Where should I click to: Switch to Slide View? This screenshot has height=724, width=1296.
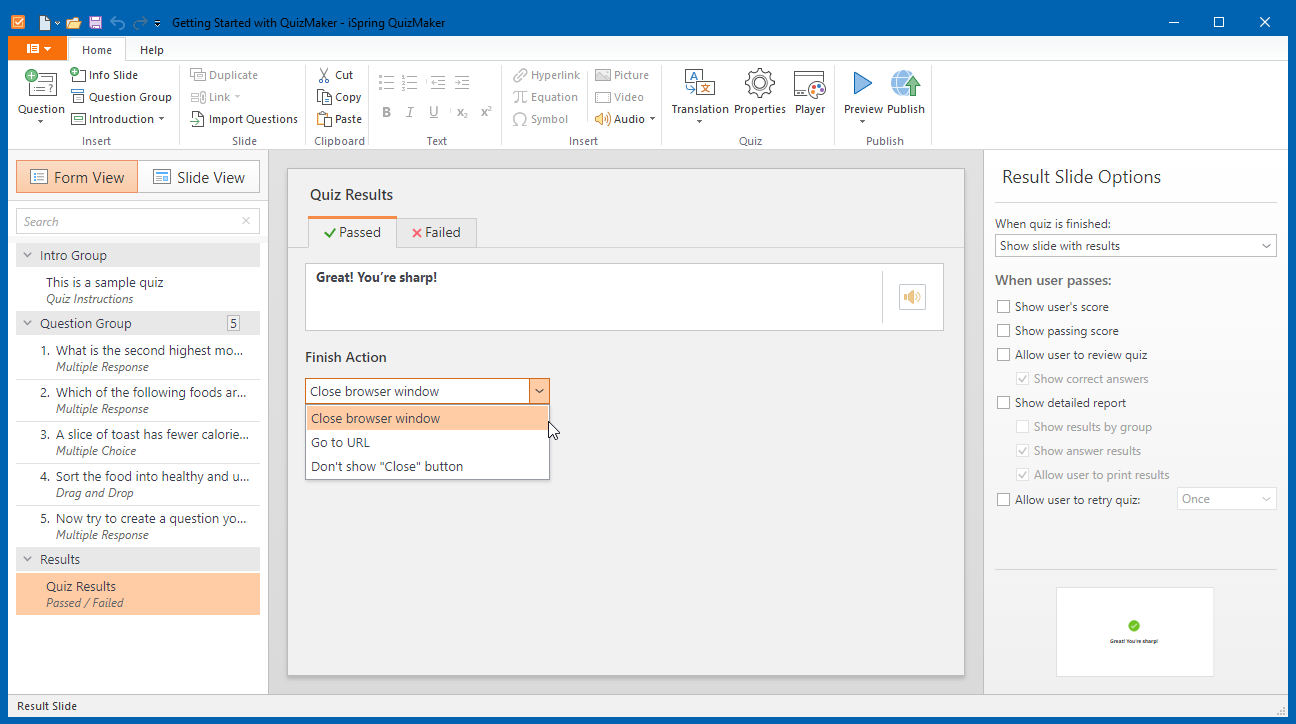(199, 178)
